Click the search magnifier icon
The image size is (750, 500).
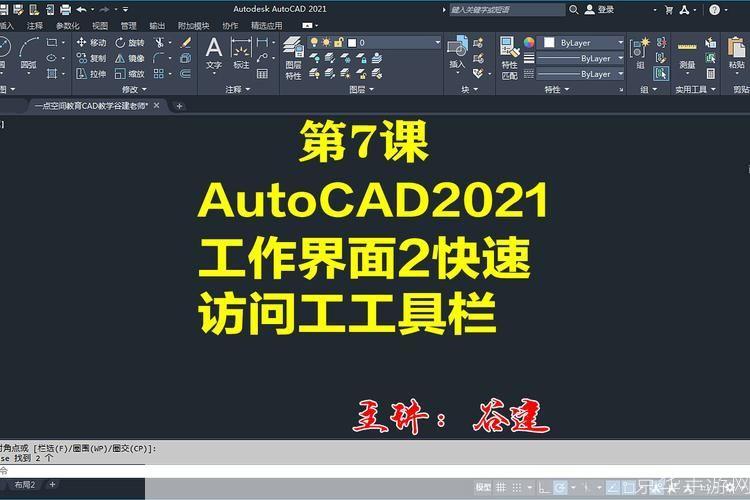point(574,9)
